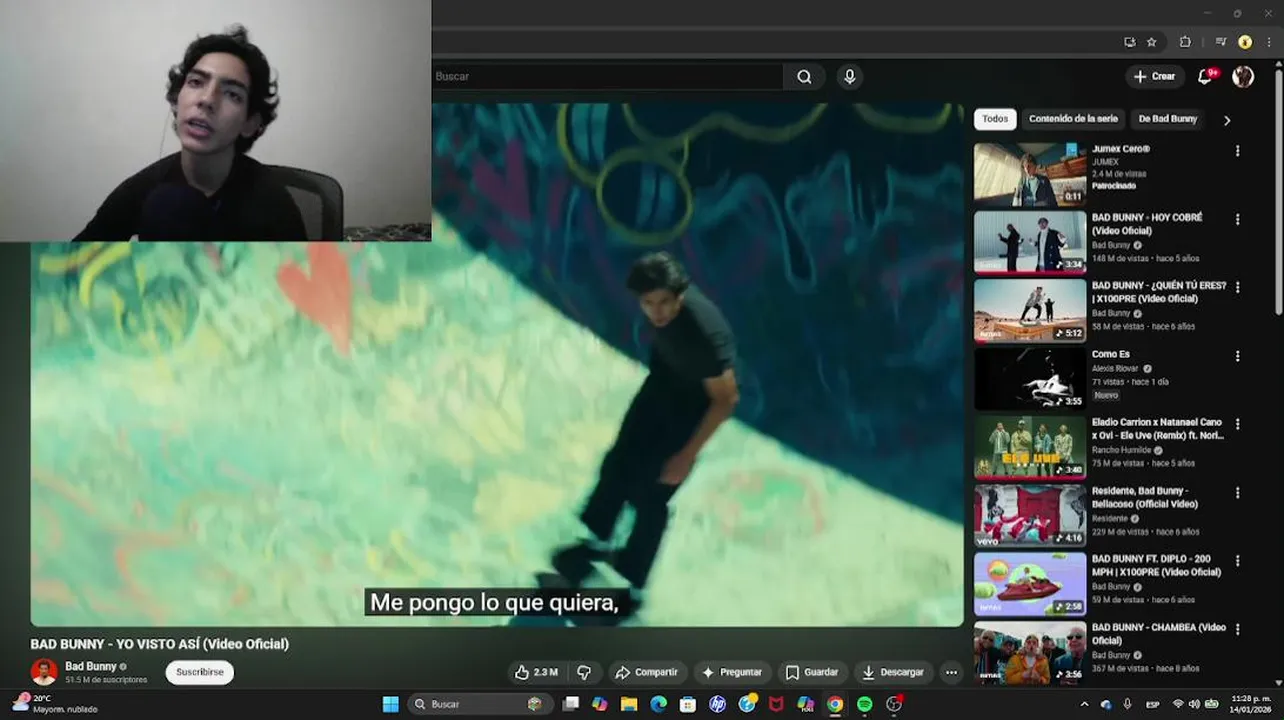Open options menu for Ele Uve Remix

point(1237,424)
